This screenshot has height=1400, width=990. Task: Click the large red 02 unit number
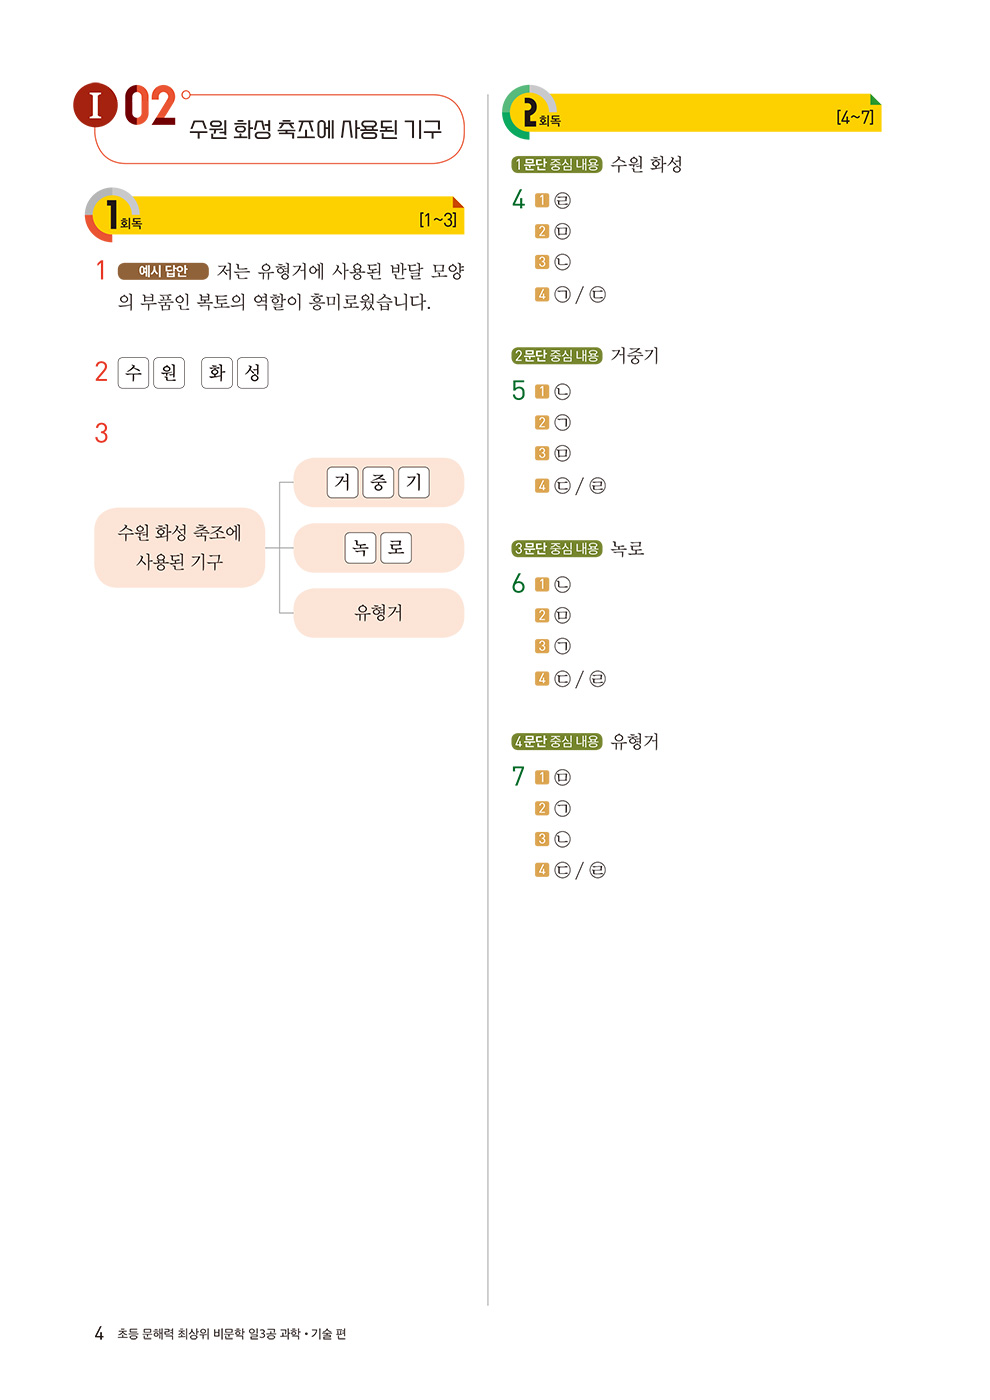tap(150, 106)
